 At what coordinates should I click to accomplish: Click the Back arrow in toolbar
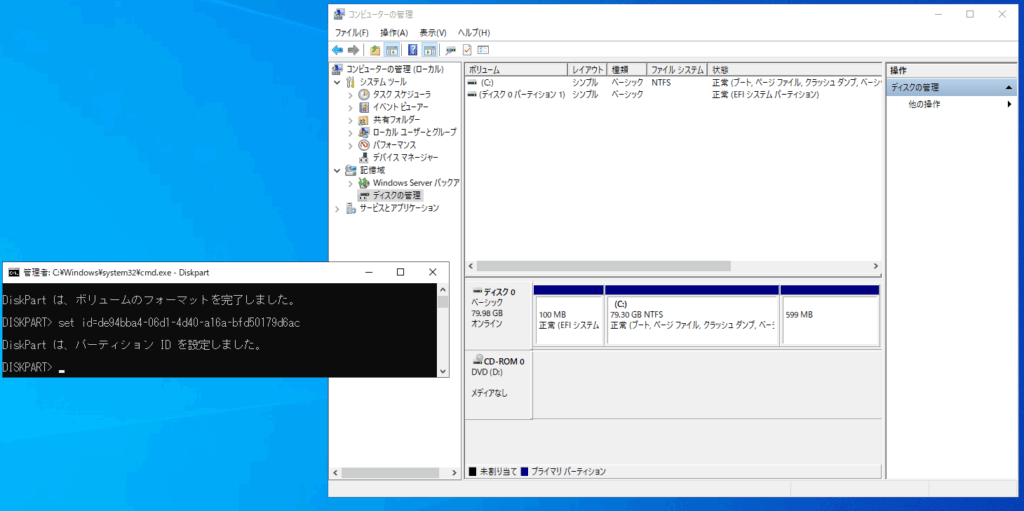[338, 49]
